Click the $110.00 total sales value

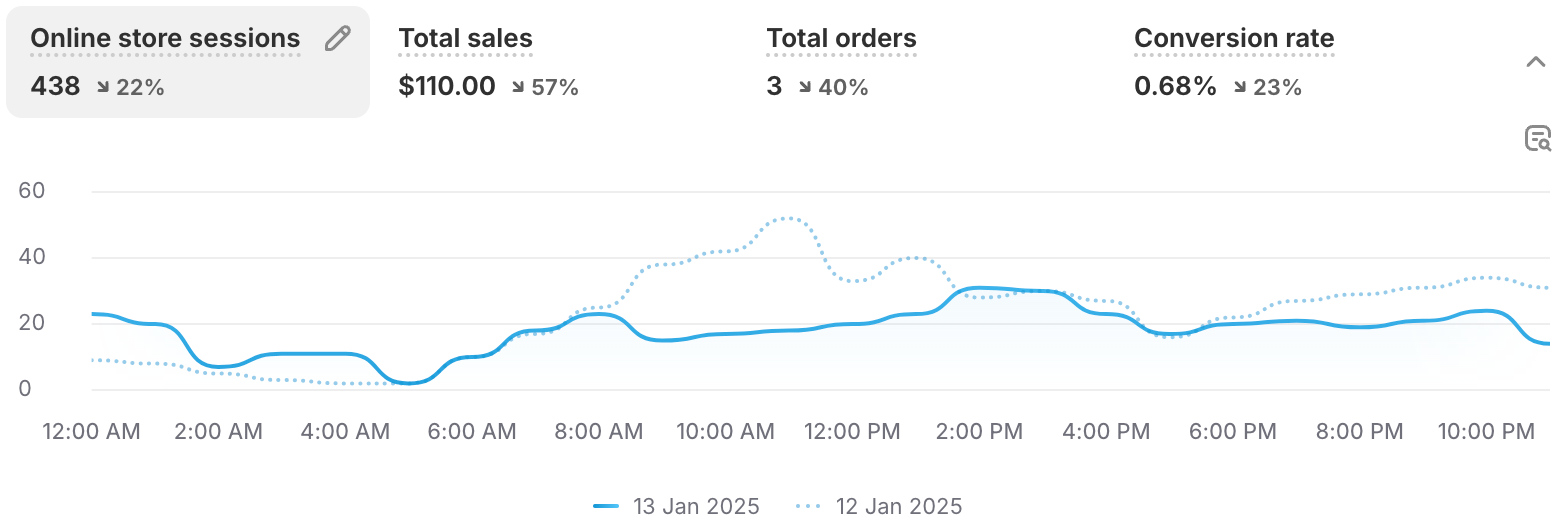point(447,87)
